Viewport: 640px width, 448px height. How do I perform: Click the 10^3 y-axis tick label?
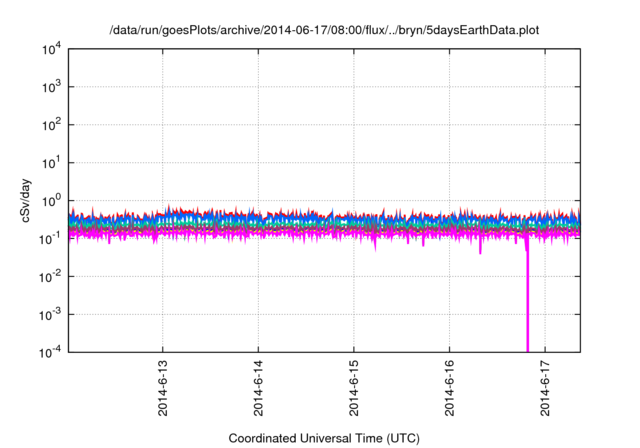51,87
